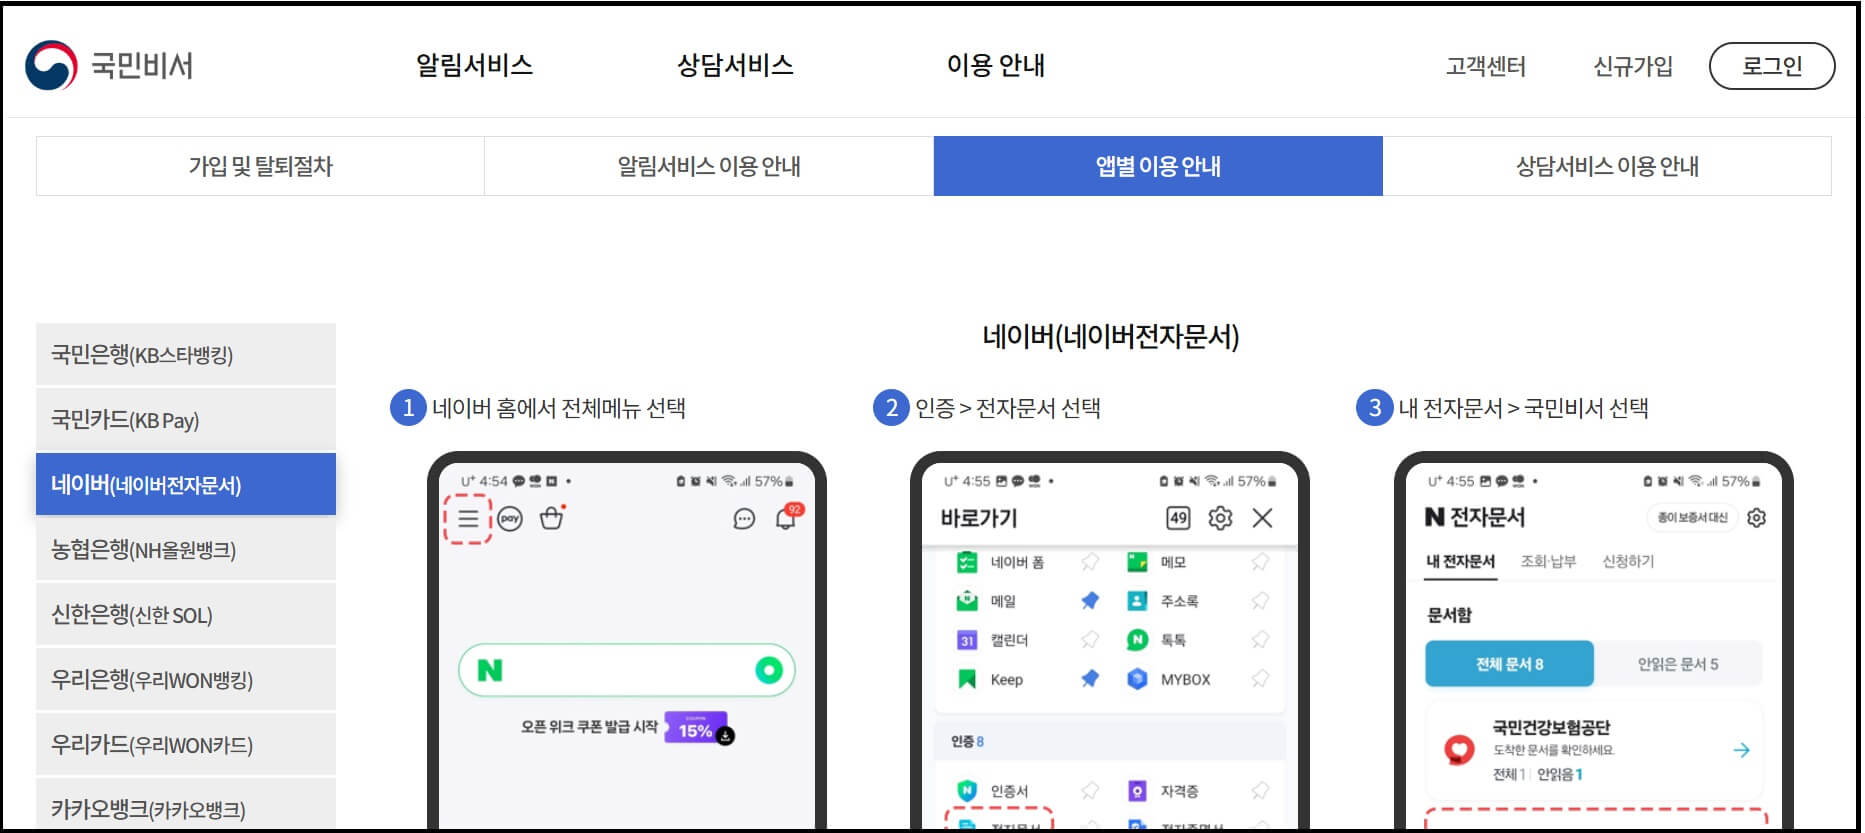Click the Keep shortcut icon

(x=967, y=679)
